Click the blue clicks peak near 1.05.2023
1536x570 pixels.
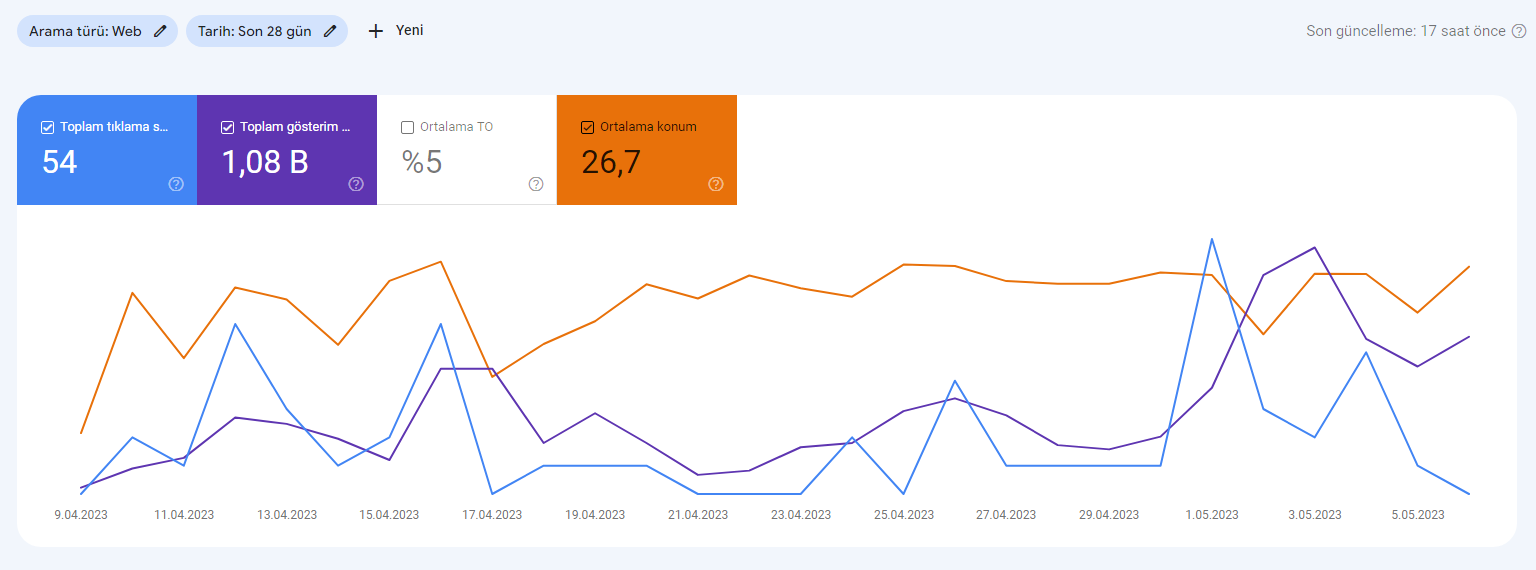tap(1212, 239)
